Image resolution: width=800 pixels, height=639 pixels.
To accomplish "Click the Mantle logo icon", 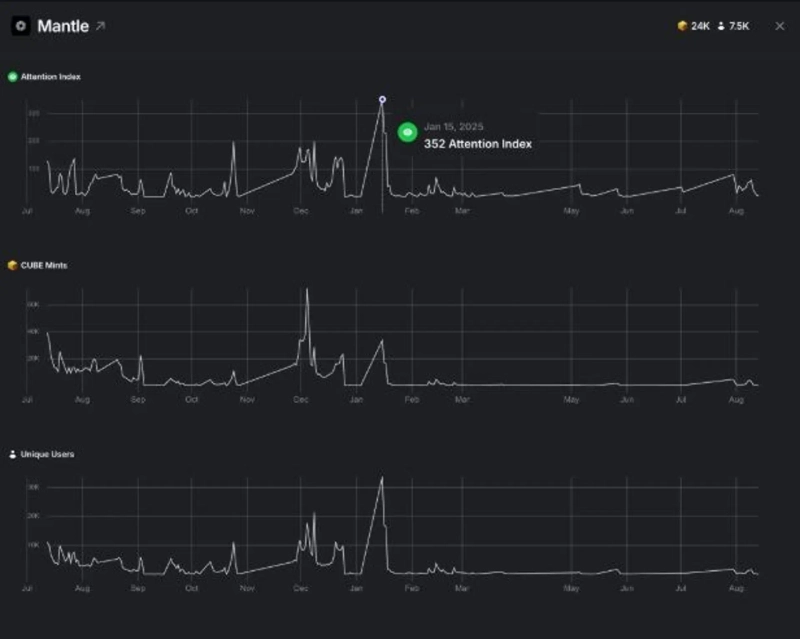I will click(x=20, y=26).
